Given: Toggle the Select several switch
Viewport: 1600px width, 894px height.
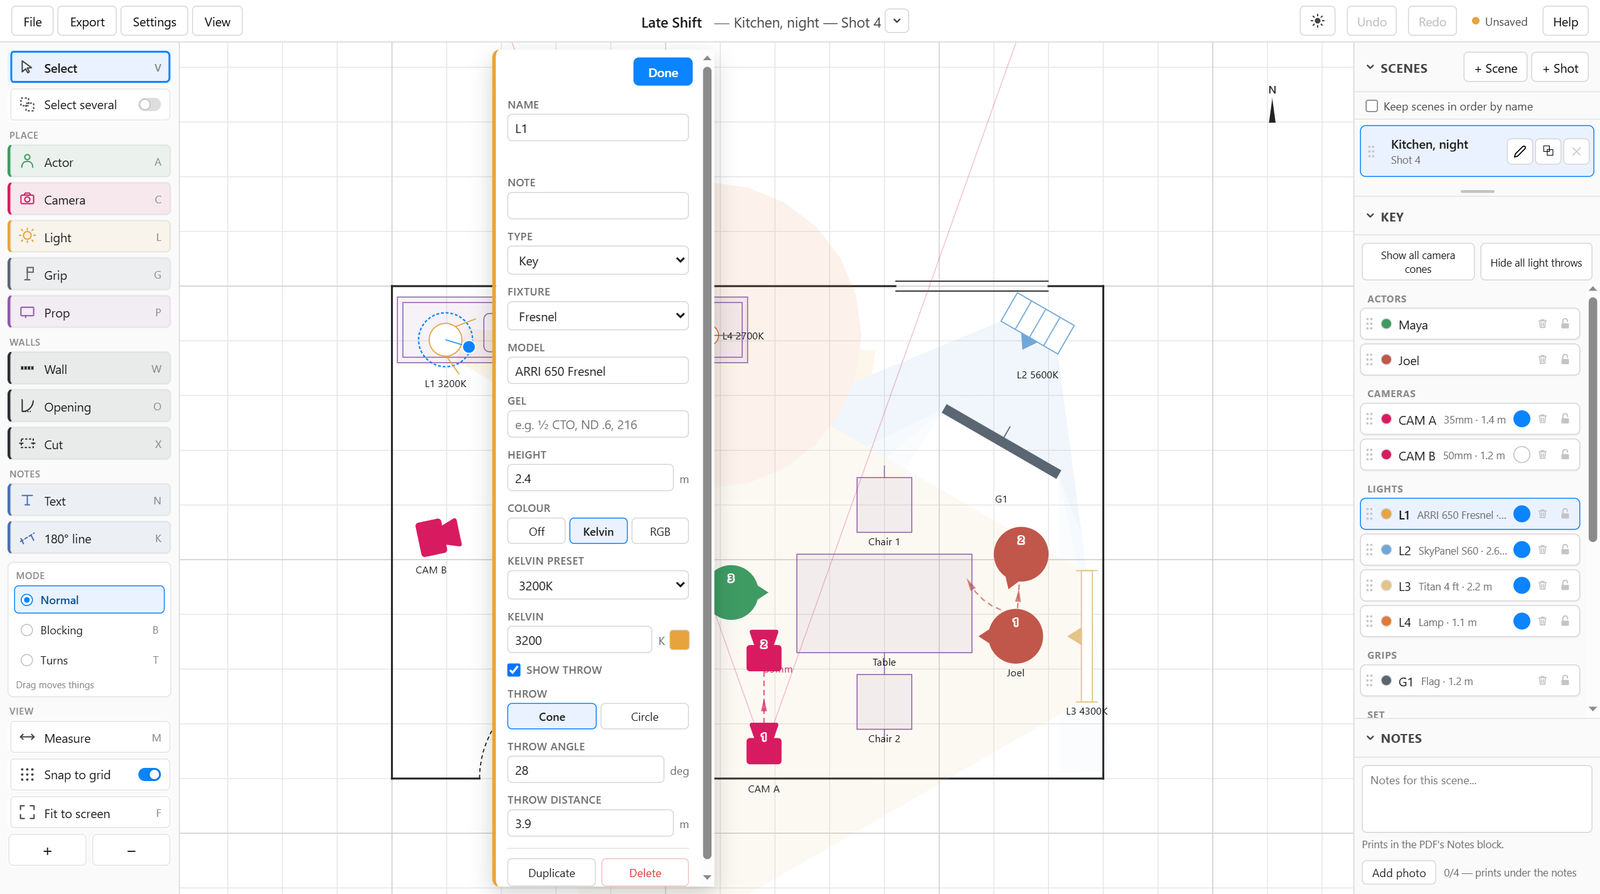Looking at the screenshot, I should pyautogui.click(x=149, y=105).
